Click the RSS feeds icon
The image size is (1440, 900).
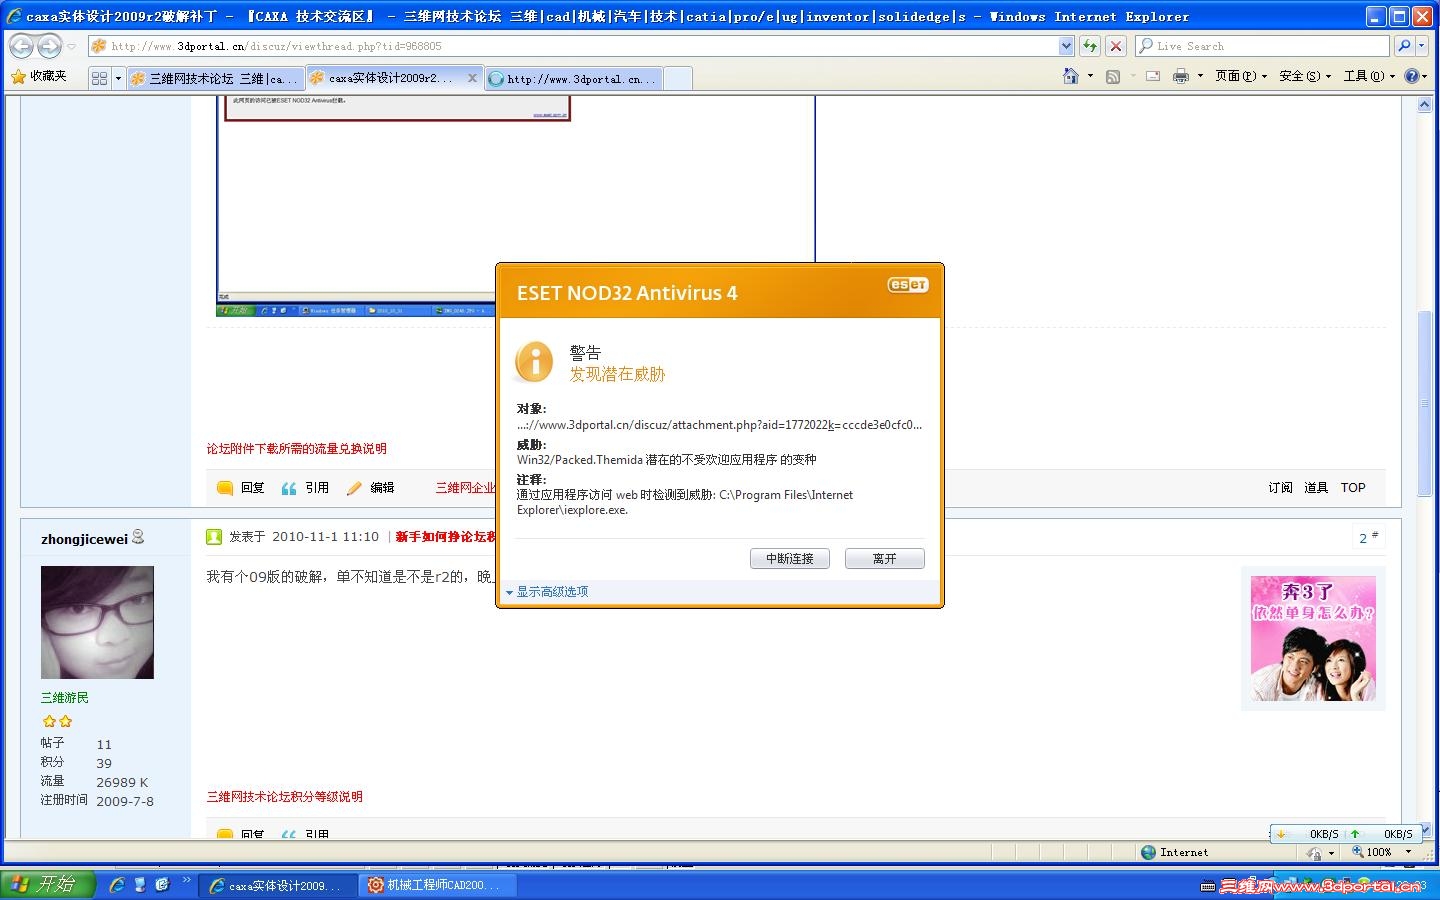[1113, 76]
